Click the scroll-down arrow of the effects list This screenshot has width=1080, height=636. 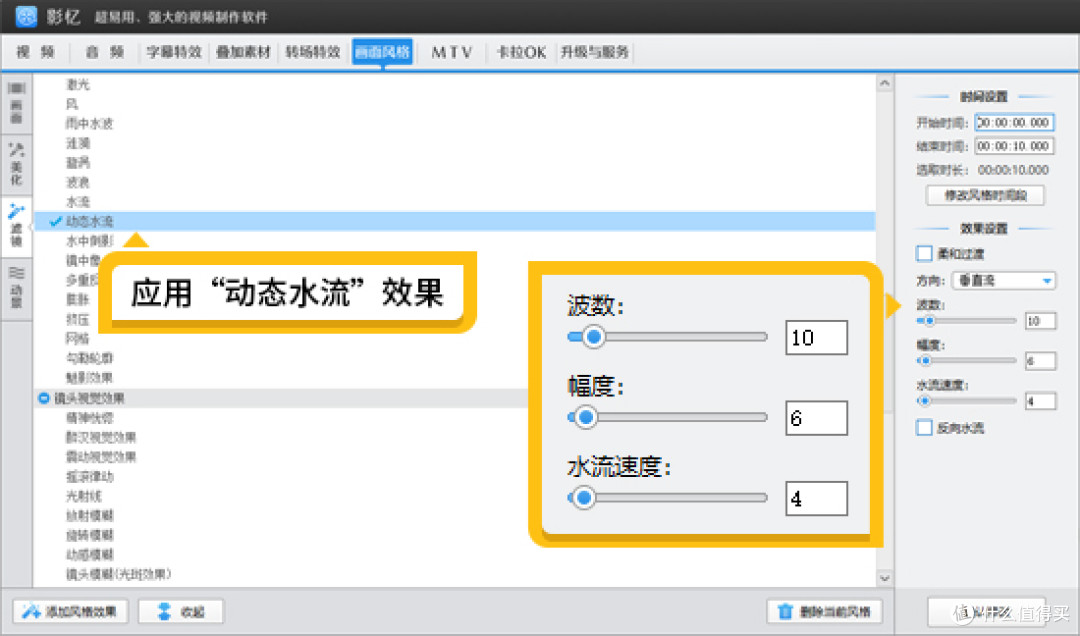(885, 578)
